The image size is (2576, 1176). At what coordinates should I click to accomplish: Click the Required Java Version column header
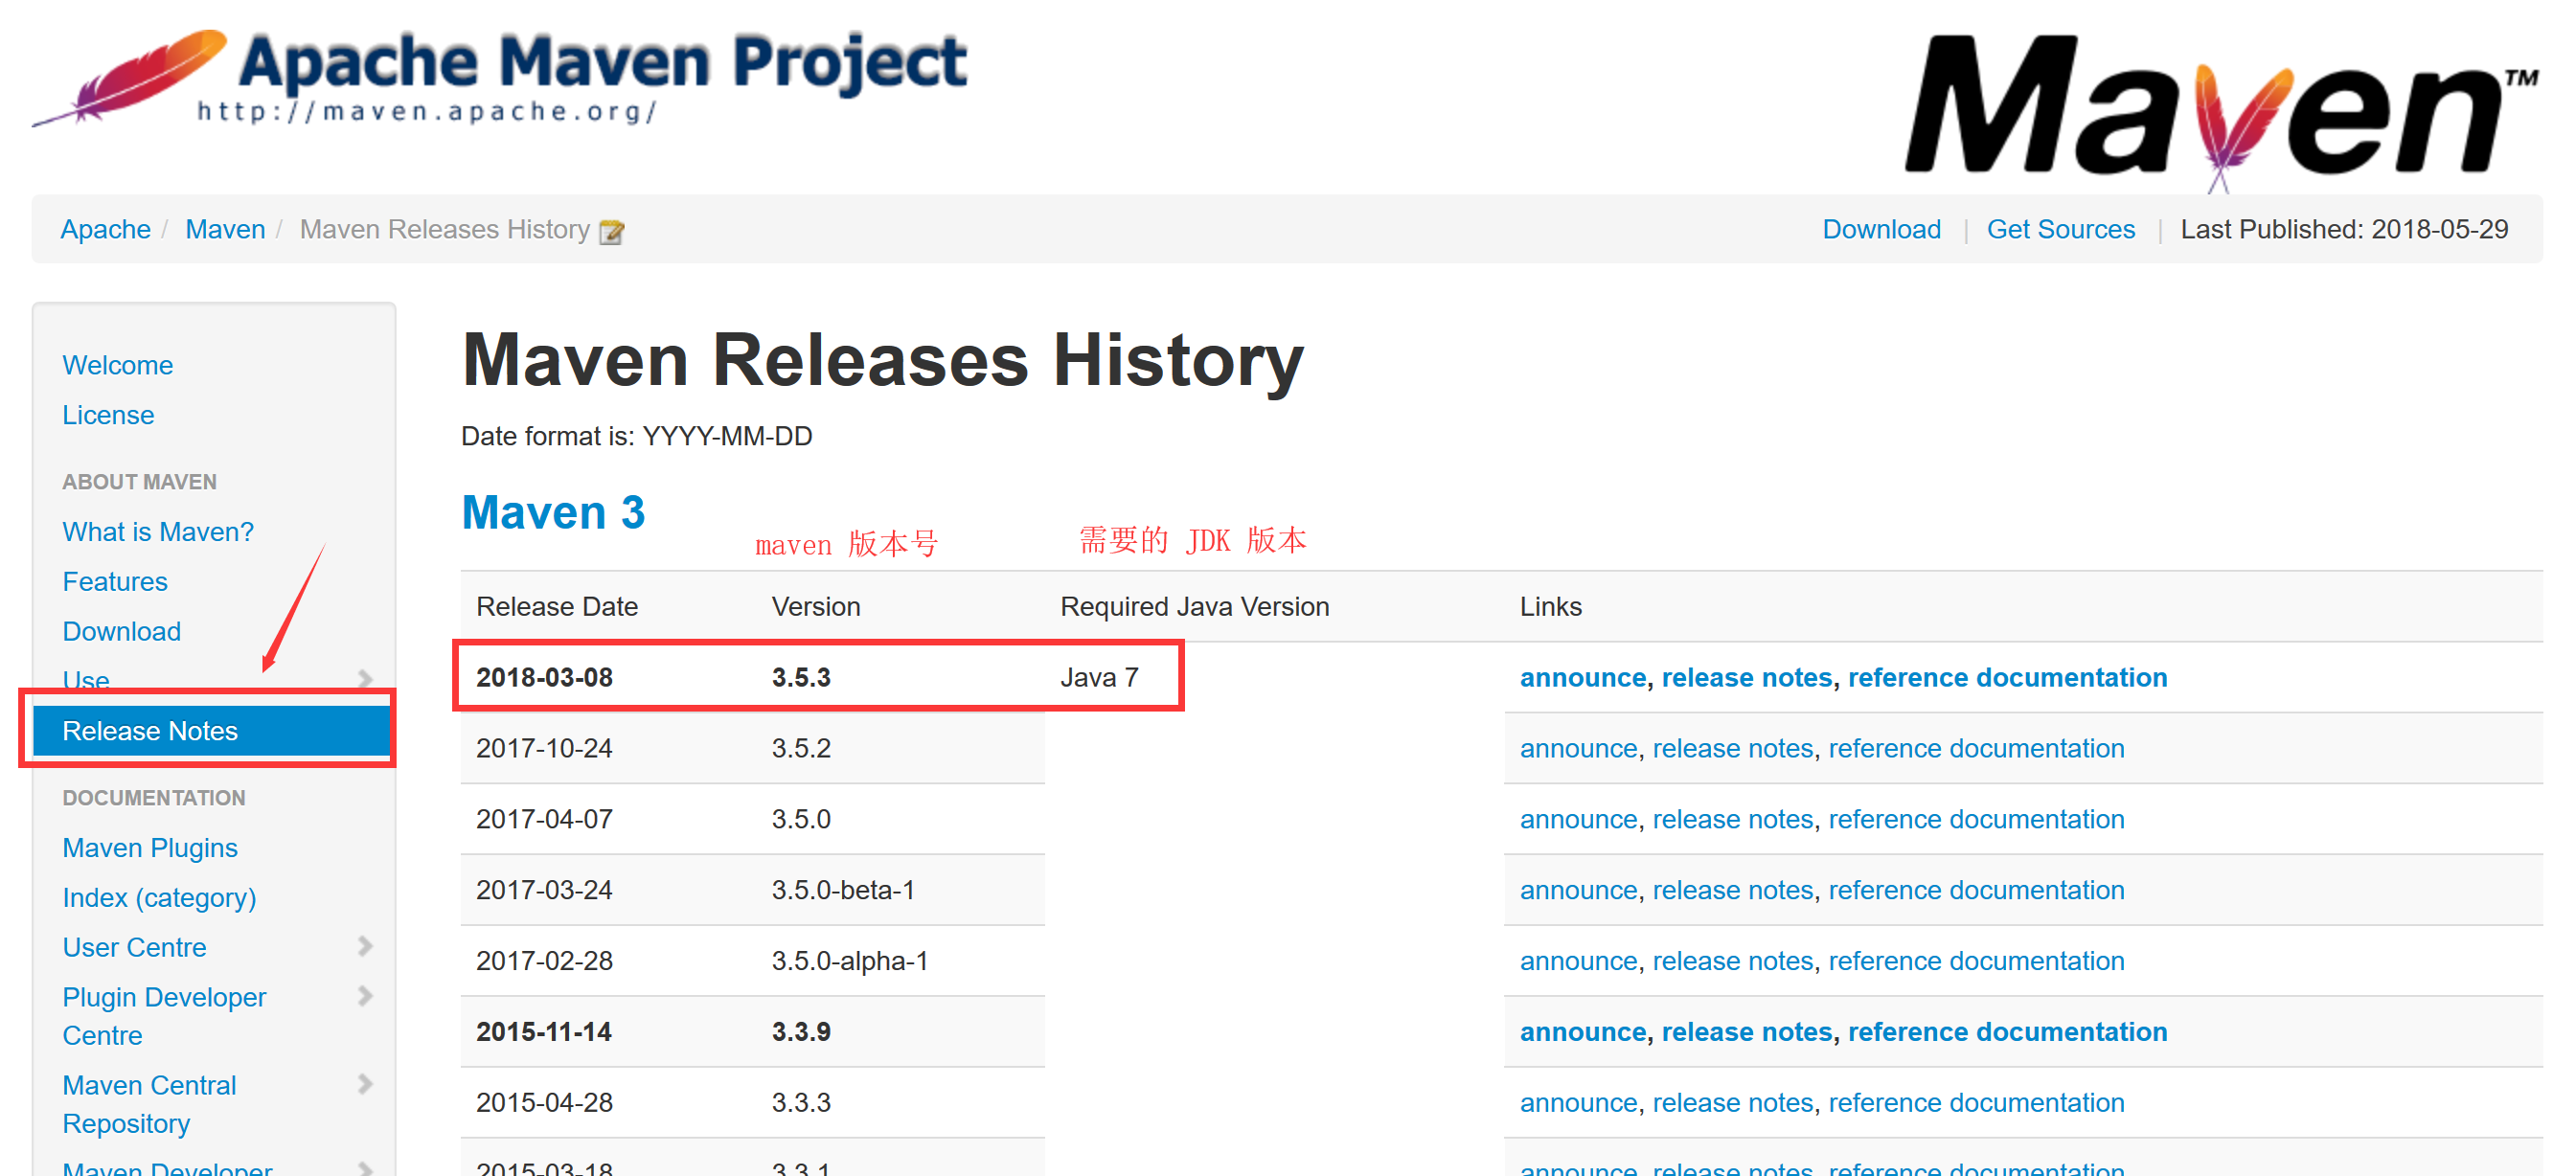1194,606
